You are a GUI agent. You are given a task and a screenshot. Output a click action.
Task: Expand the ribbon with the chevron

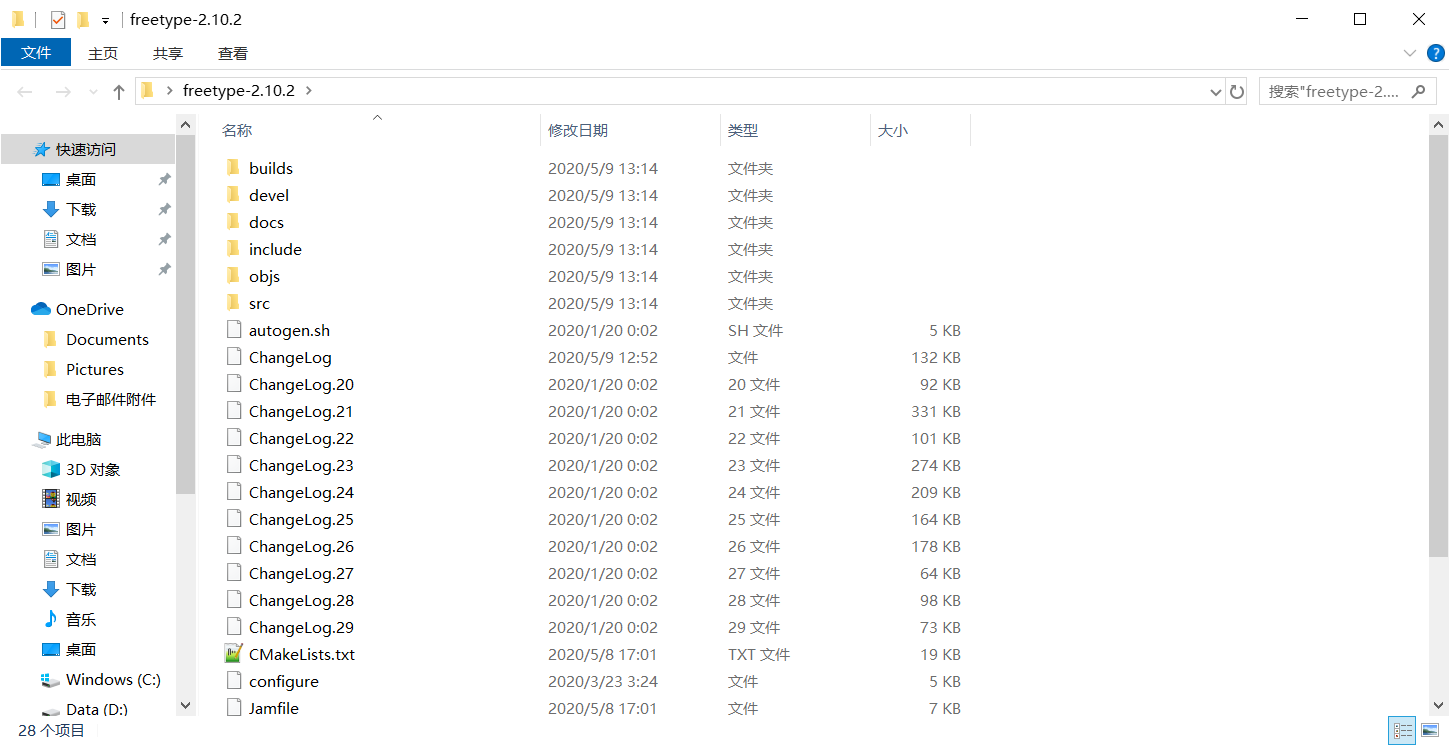1410,53
